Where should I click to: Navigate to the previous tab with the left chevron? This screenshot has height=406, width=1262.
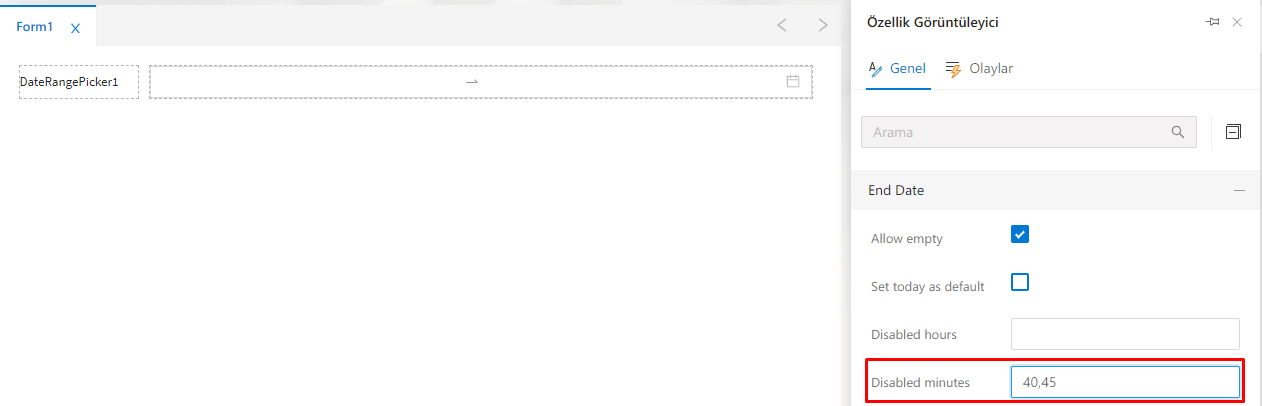[x=782, y=25]
